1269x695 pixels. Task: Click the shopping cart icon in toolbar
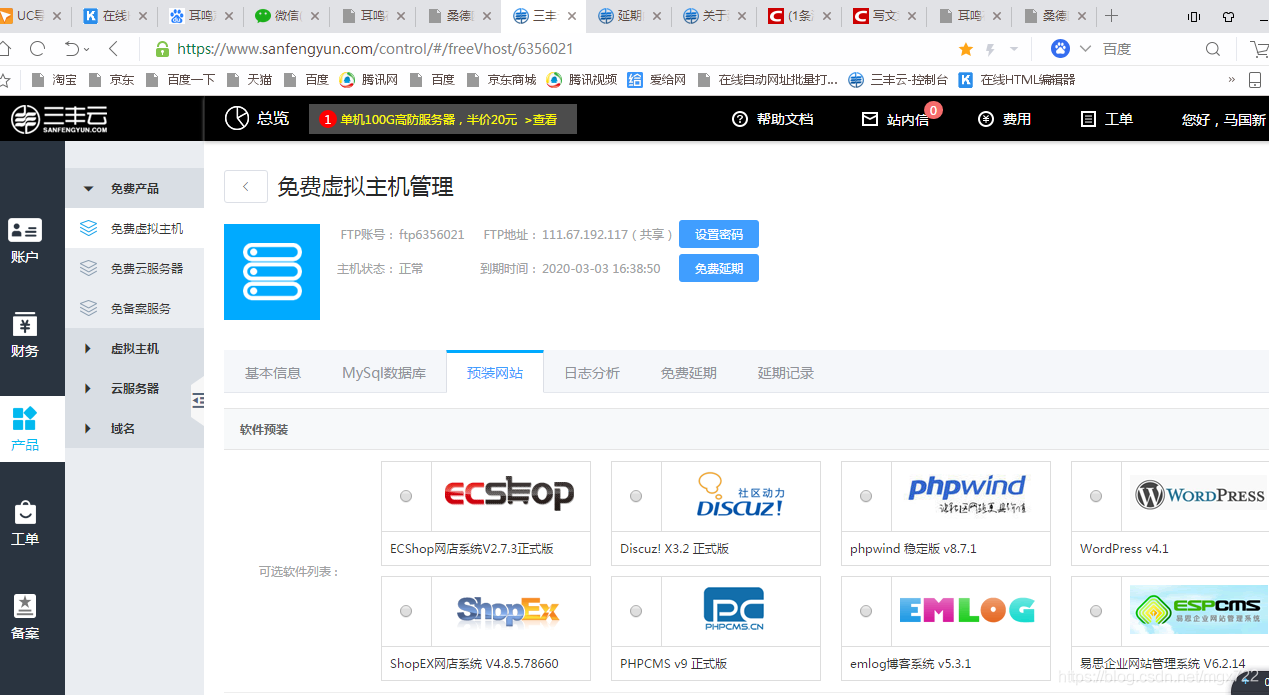1259,49
